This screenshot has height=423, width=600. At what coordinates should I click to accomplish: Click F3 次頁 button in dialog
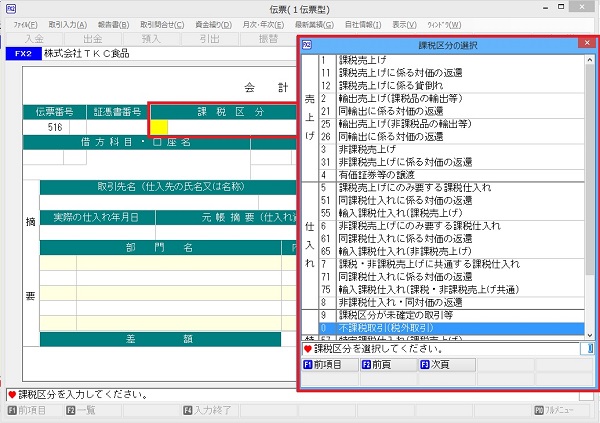click(x=447, y=365)
